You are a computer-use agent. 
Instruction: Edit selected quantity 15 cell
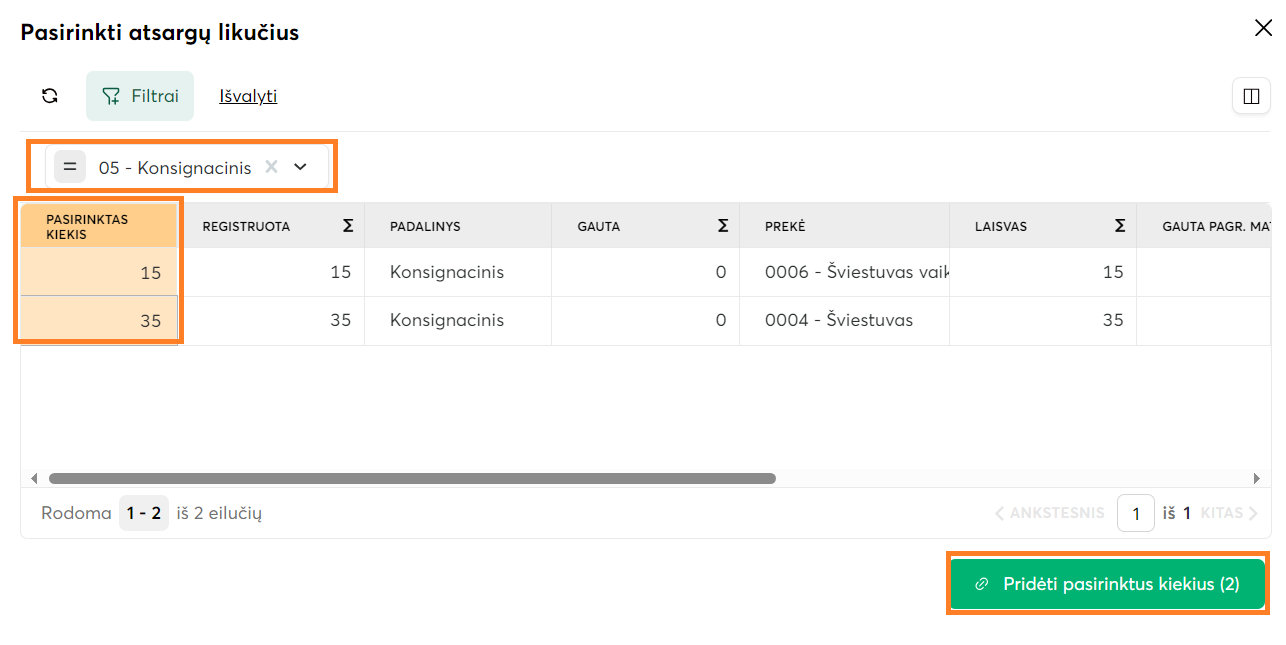click(x=99, y=272)
